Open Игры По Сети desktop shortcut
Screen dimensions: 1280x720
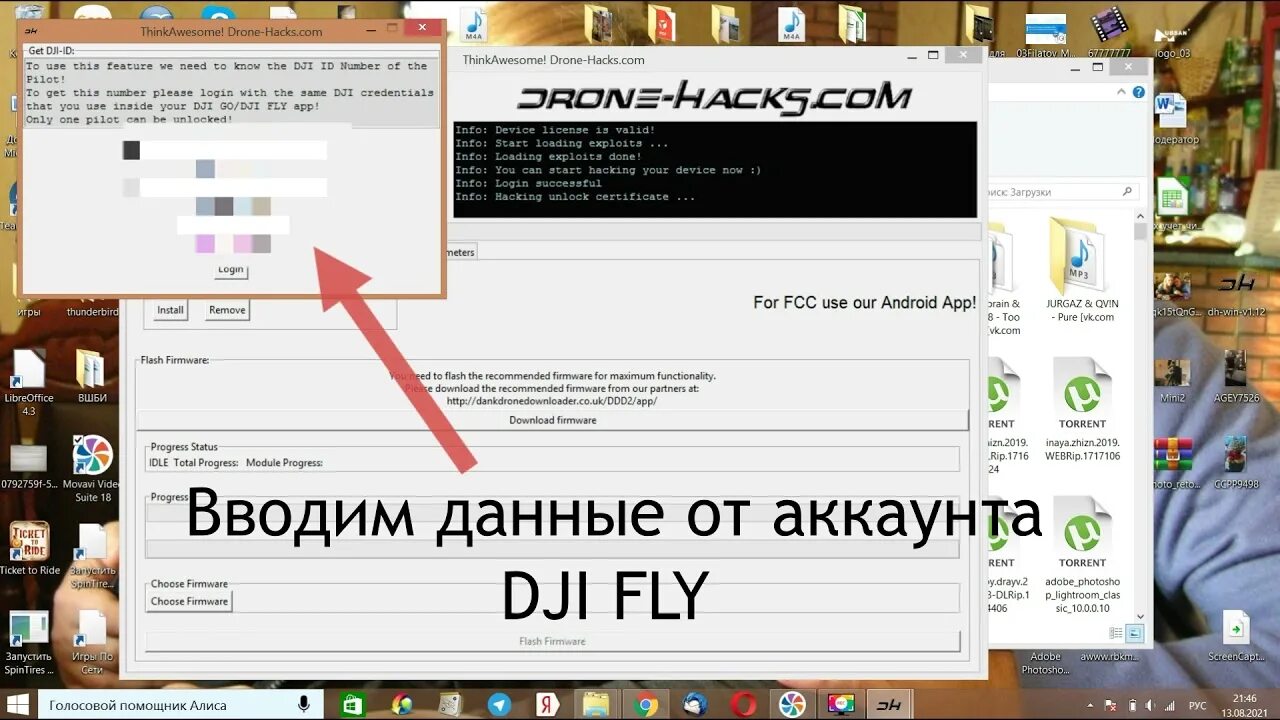[x=92, y=642]
